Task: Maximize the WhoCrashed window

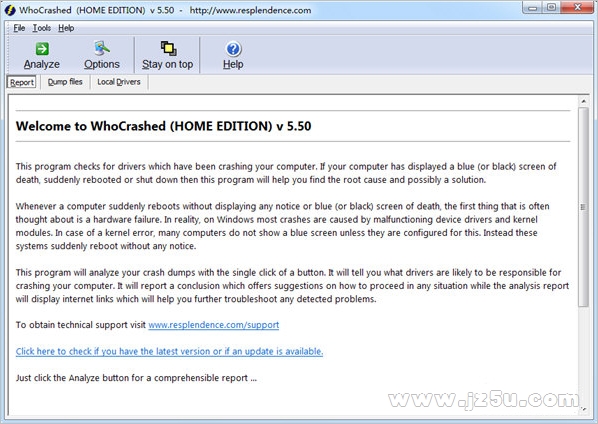Action: pos(551,7)
